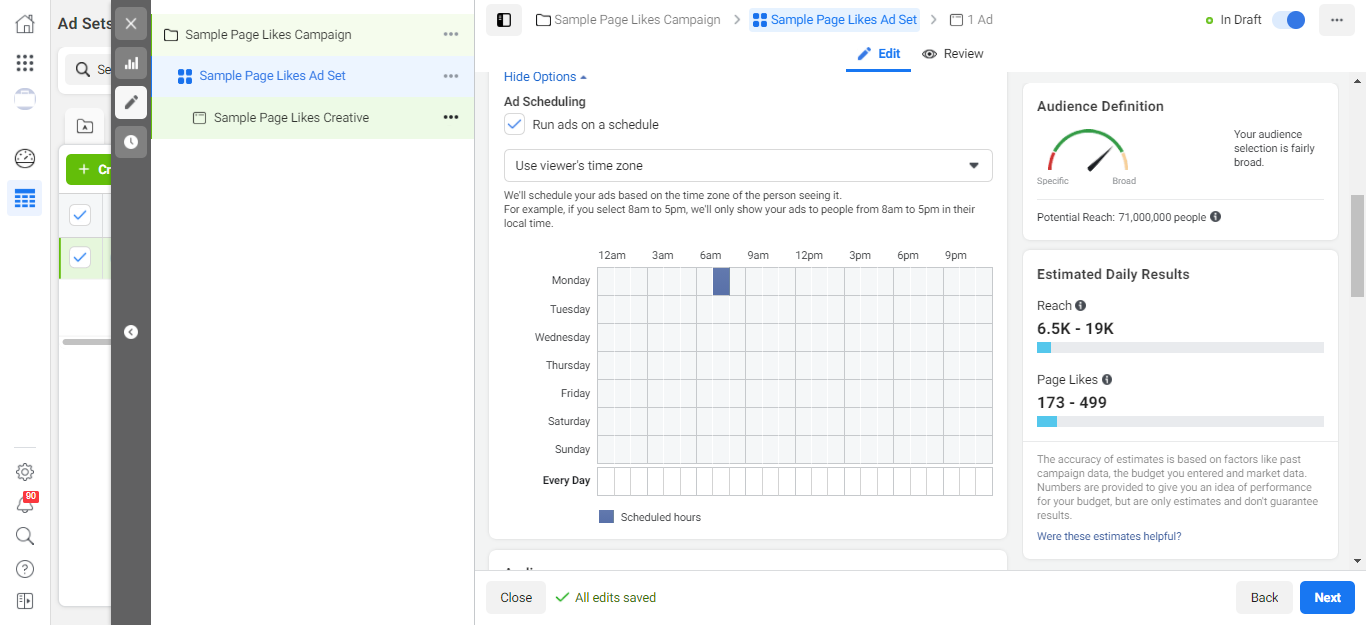Screen dimensions: 1366x625
Task: Select the Ads Manager table icon
Action: 25,198
